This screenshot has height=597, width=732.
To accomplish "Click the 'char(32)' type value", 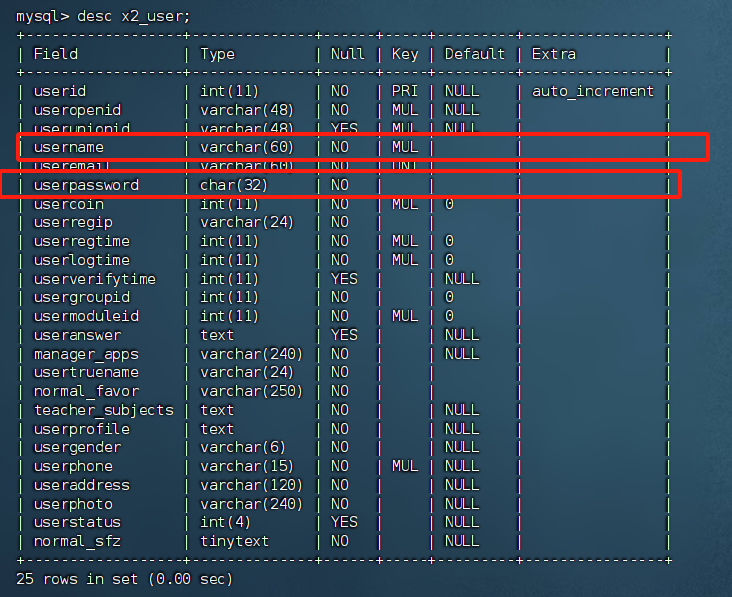I will click(x=233, y=185).
